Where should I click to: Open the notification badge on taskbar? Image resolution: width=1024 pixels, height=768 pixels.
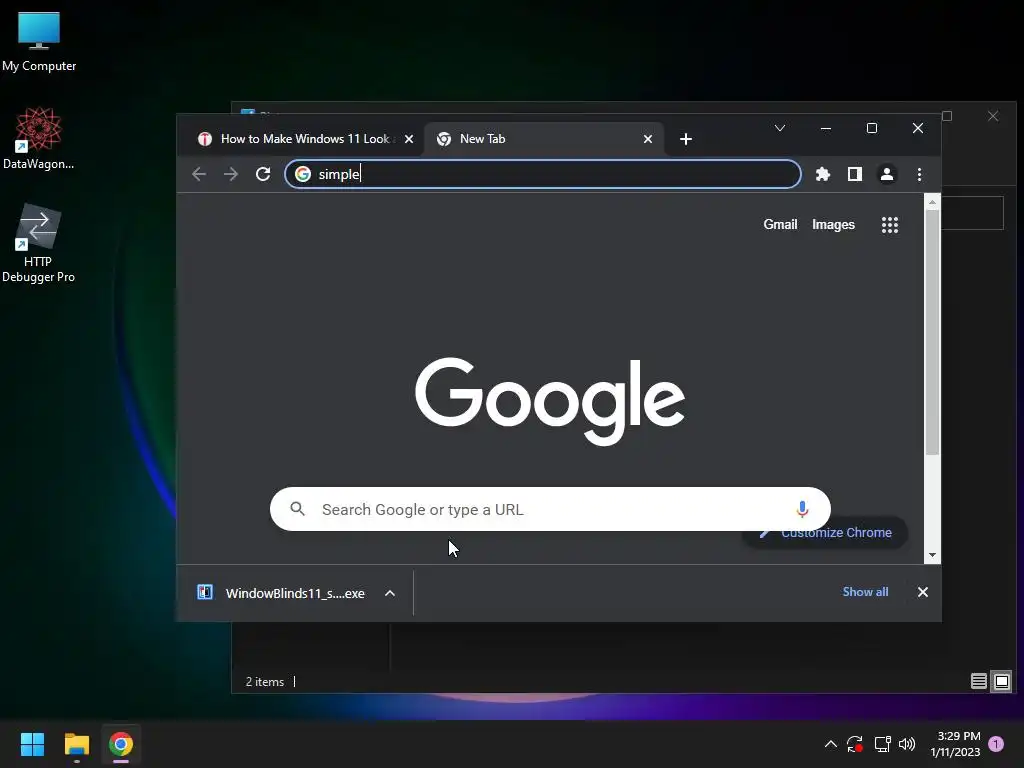click(996, 743)
